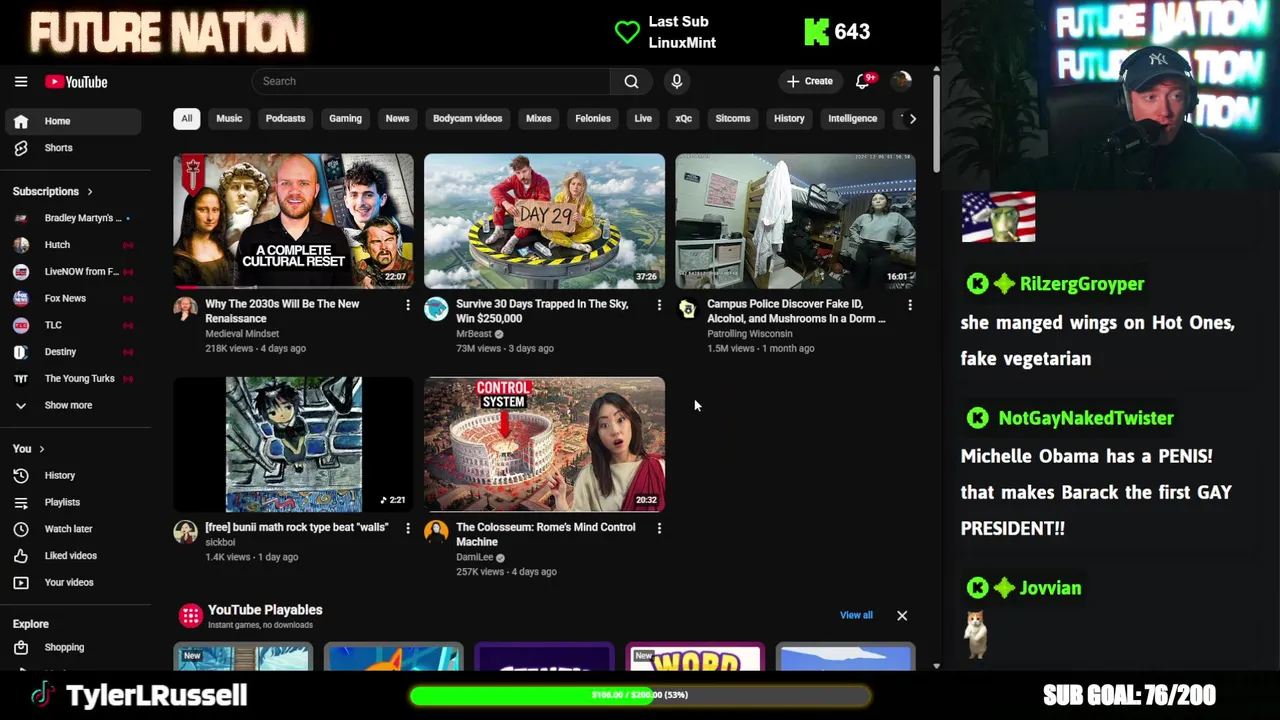Open the Your videos icon

(x=21, y=582)
